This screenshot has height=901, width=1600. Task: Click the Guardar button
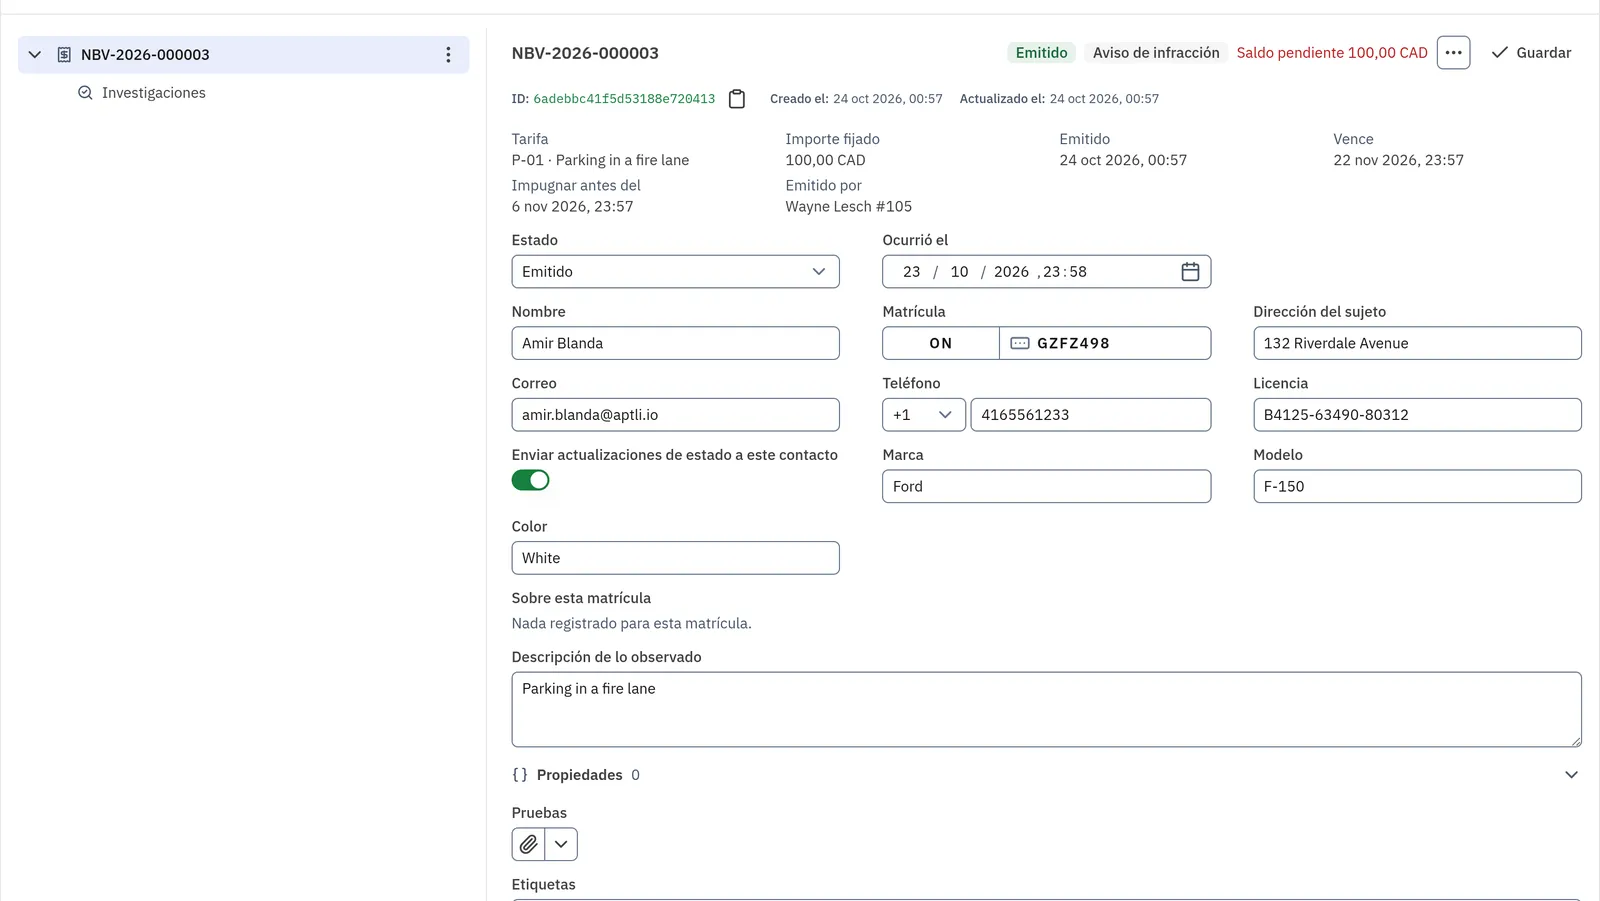click(1531, 53)
